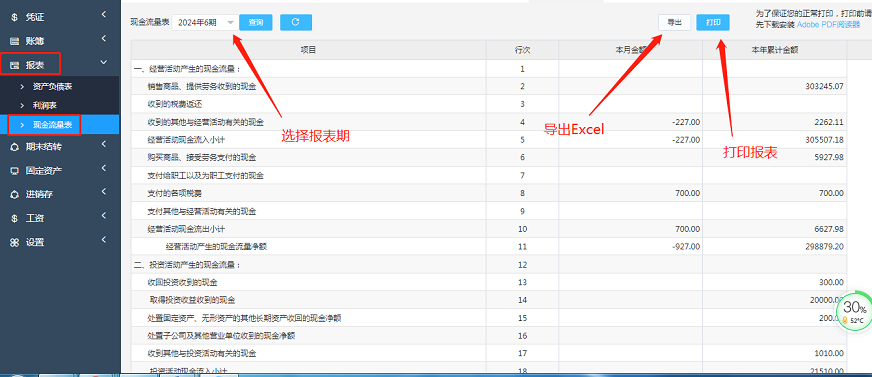Click the blue refresh icon button
The height and width of the screenshot is (377, 872).
click(296, 22)
